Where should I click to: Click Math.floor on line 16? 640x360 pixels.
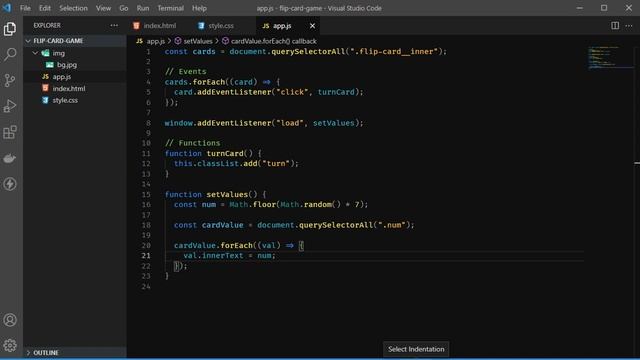coord(252,204)
